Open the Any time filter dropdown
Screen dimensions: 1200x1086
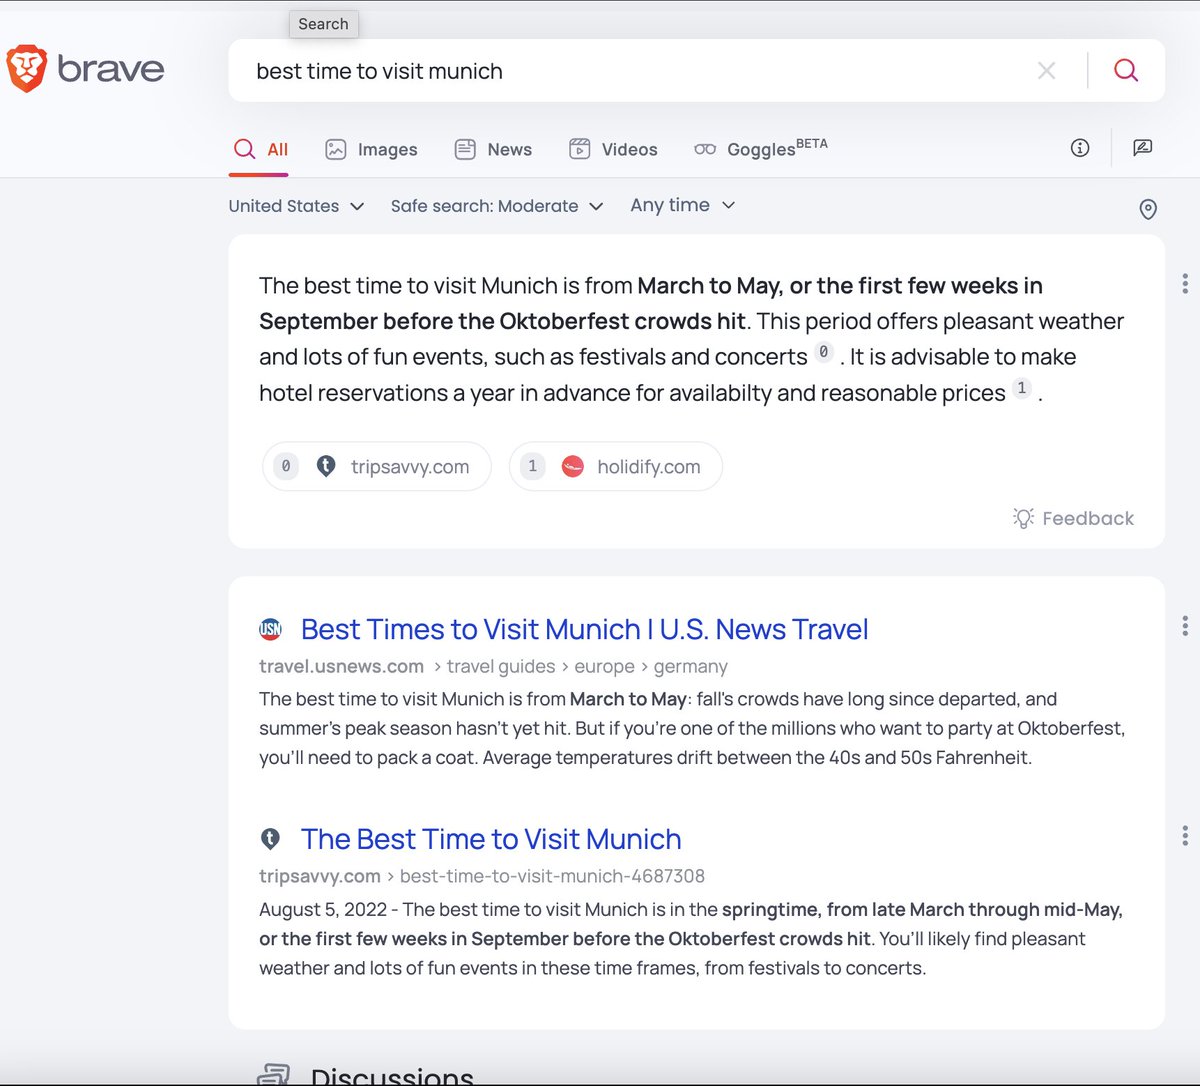coord(683,205)
